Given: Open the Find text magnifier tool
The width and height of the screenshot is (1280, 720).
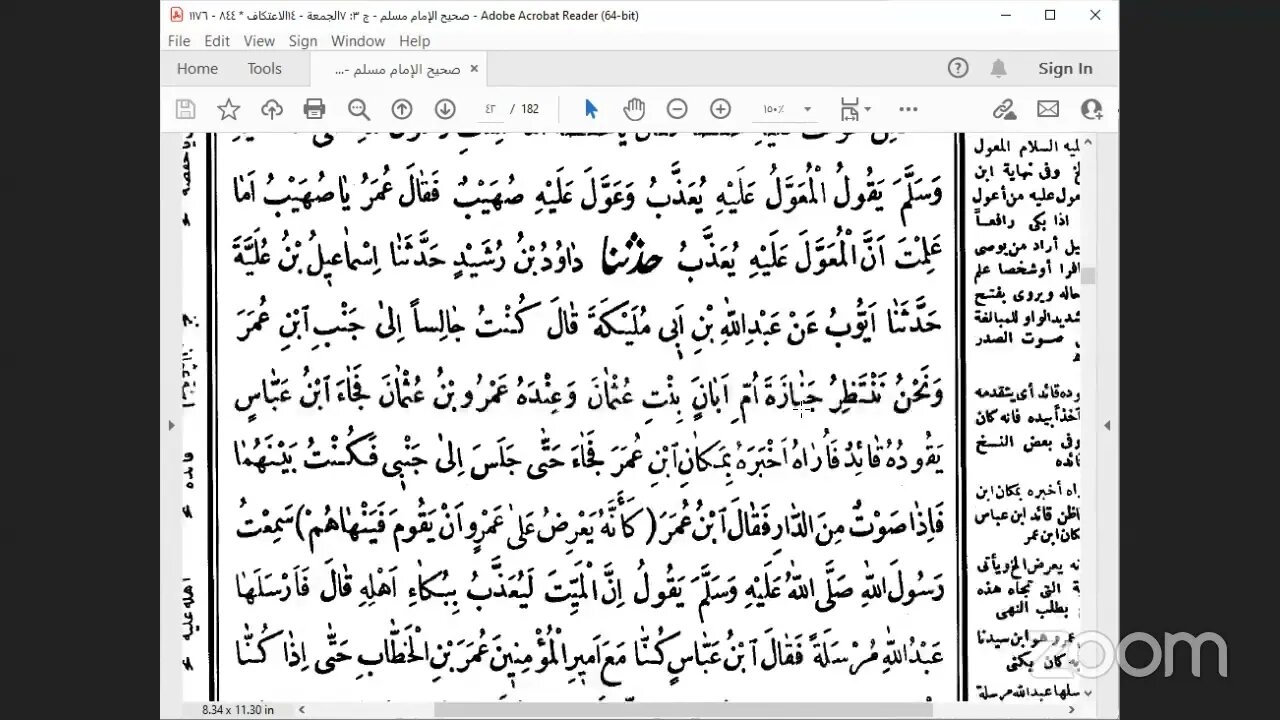Looking at the screenshot, I should click(x=359, y=109).
